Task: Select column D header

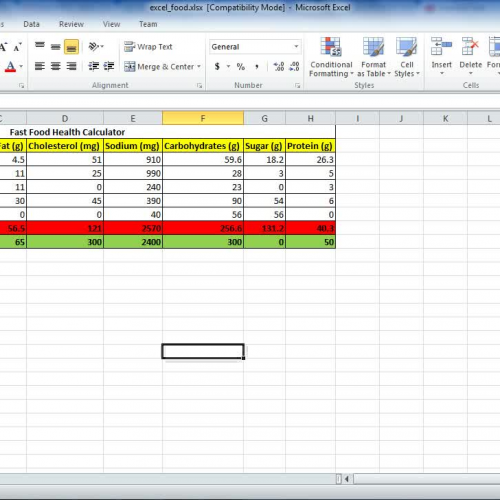Action: click(x=65, y=118)
